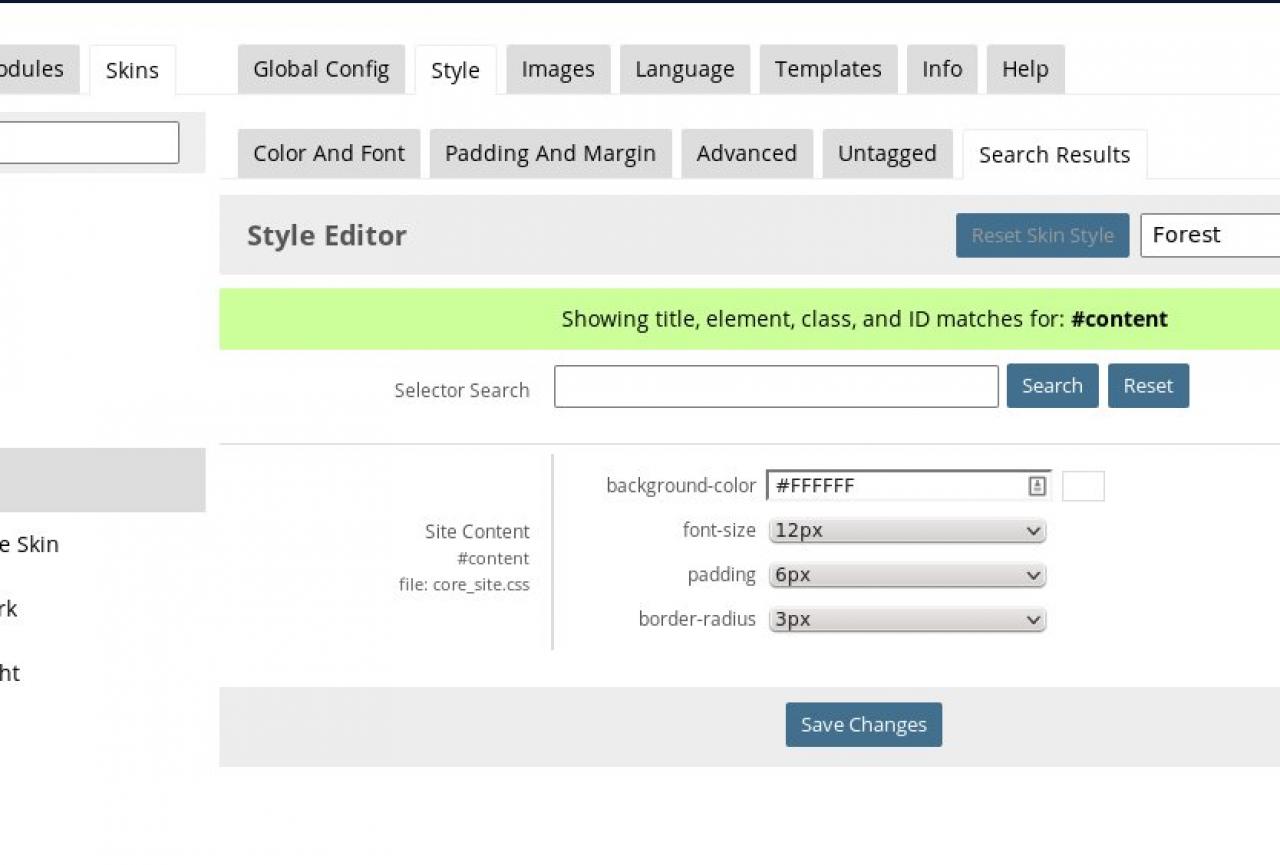Click the icon inside the background-color field
1280x865 pixels.
[1037, 486]
